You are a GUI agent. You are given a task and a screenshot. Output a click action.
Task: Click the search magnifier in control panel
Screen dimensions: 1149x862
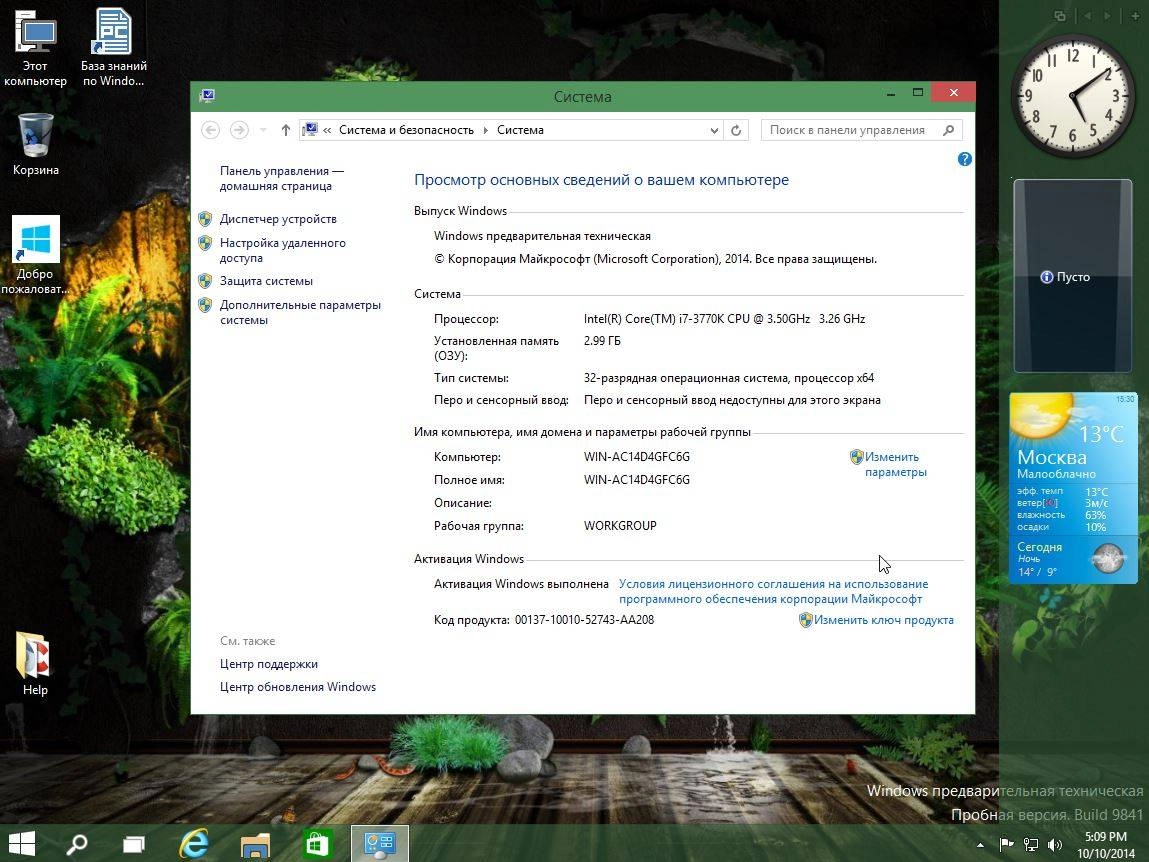click(949, 130)
